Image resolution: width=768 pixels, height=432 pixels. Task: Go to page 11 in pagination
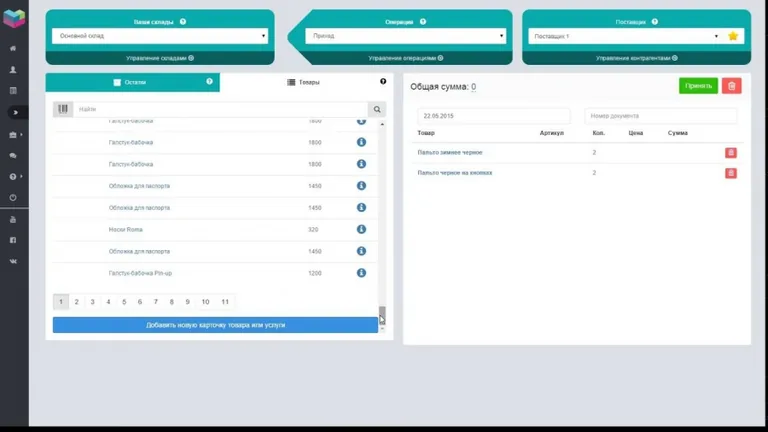pyautogui.click(x=225, y=301)
